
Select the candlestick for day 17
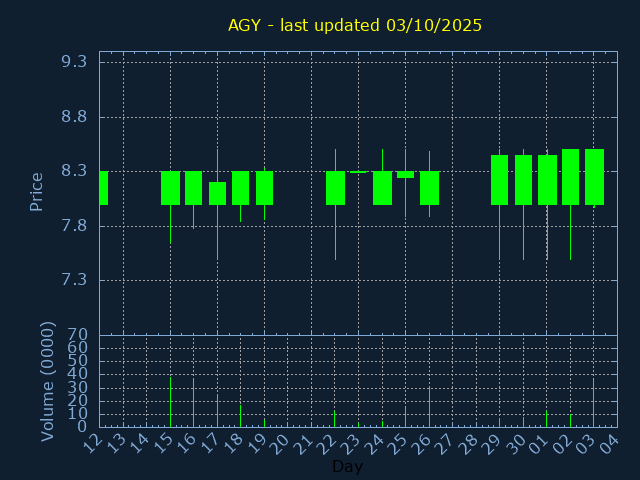tap(217, 193)
